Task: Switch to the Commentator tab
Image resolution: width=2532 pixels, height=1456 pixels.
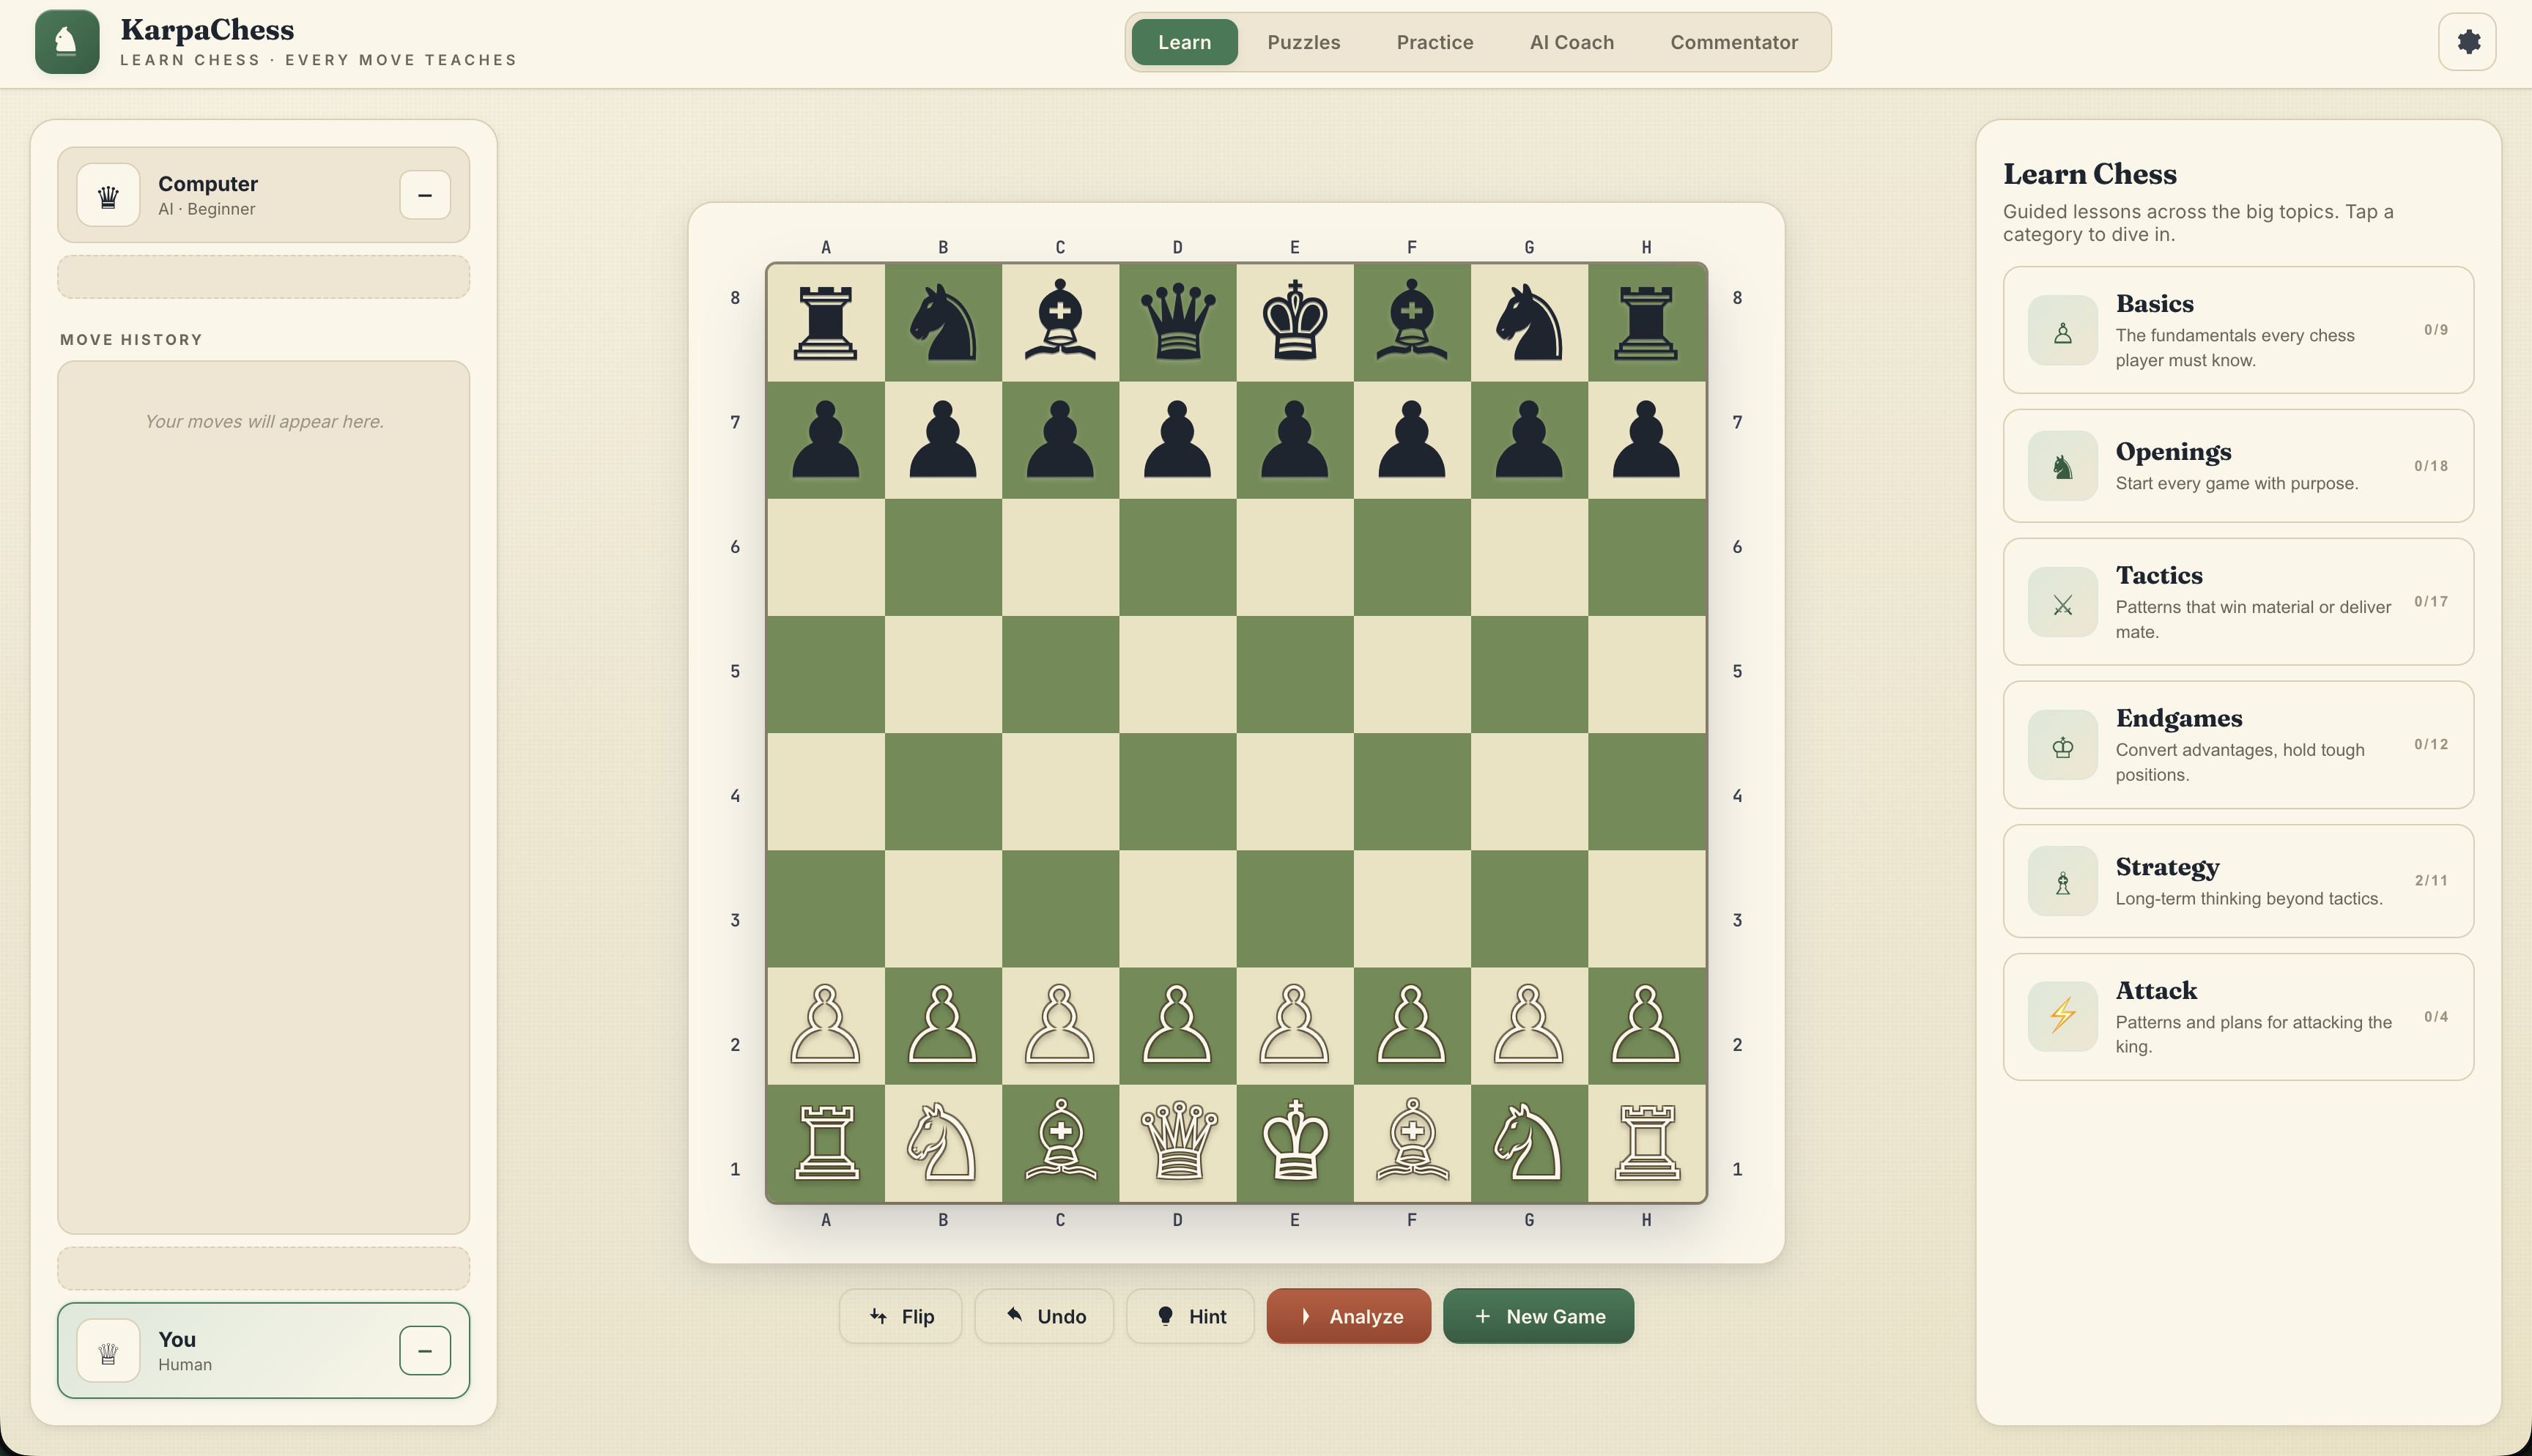Action: (x=1733, y=42)
